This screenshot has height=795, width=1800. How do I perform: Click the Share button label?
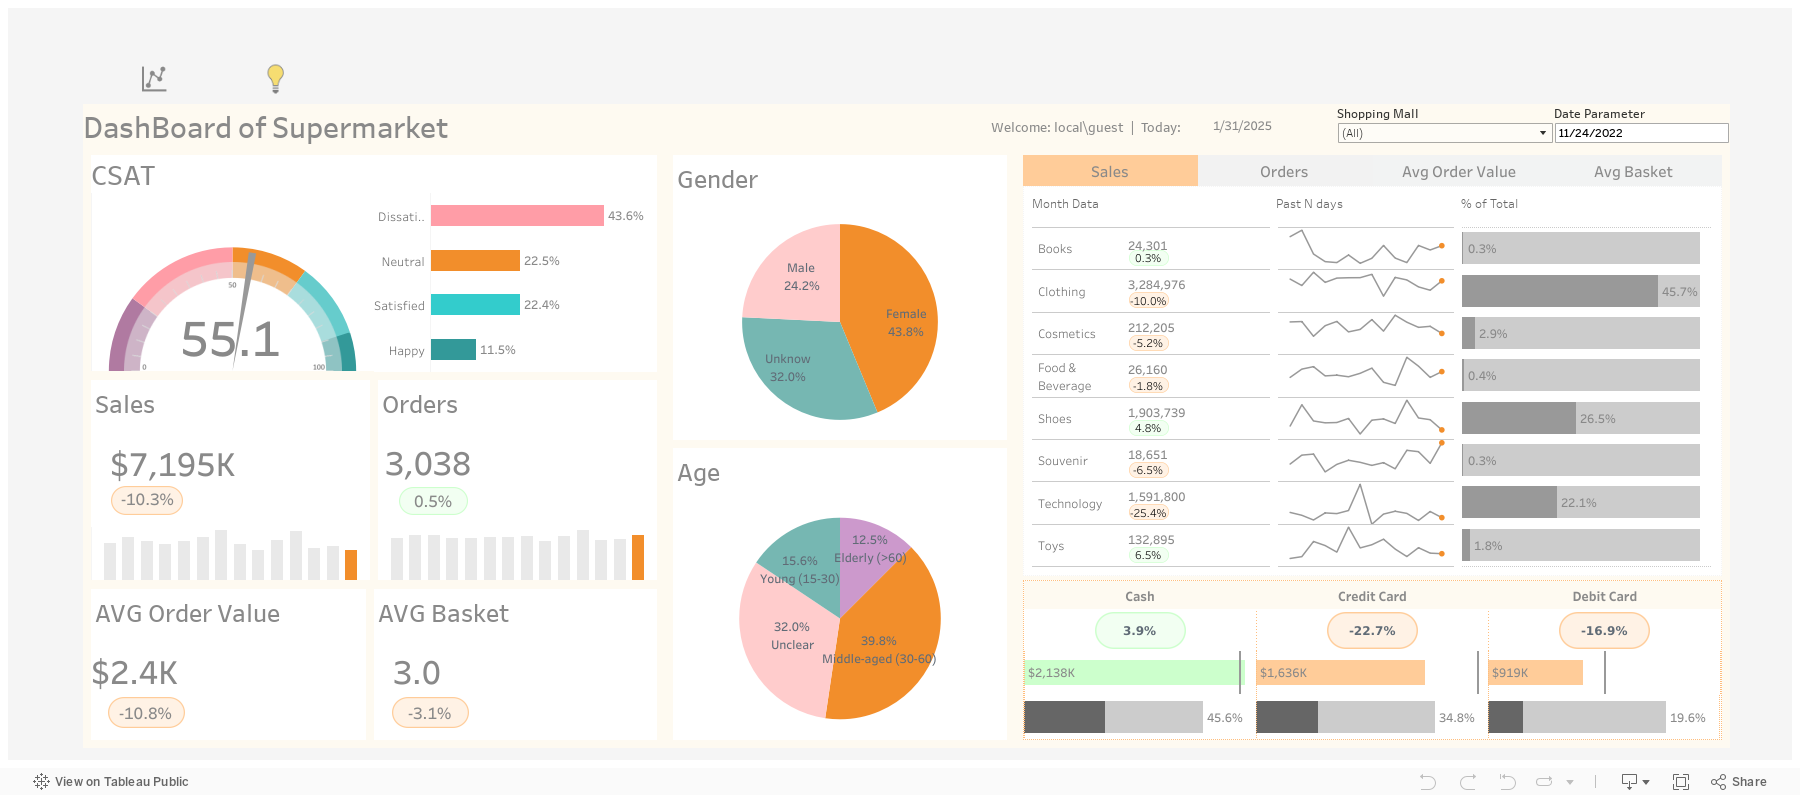(1749, 782)
